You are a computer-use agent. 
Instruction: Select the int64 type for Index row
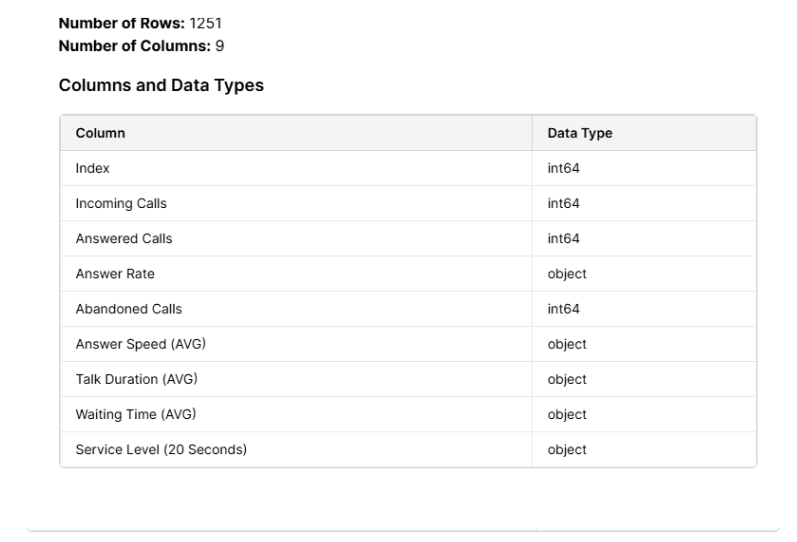click(563, 169)
